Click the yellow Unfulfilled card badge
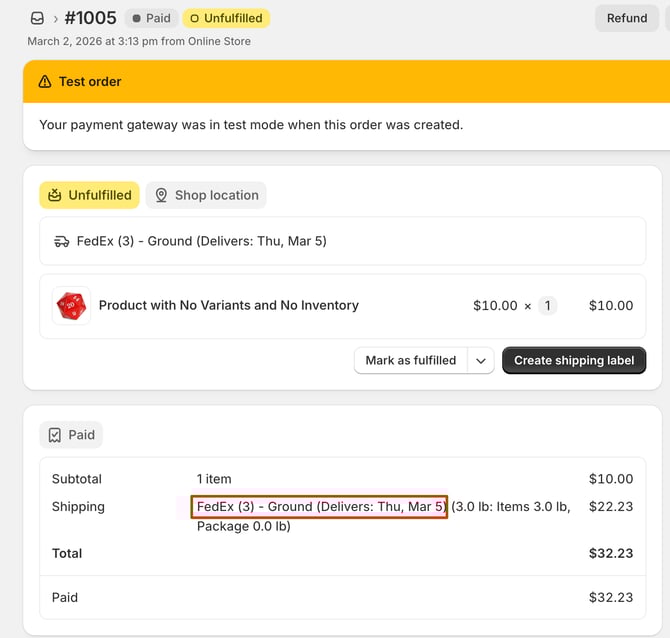Viewport: 670px width, 638px height. [86, 195]
